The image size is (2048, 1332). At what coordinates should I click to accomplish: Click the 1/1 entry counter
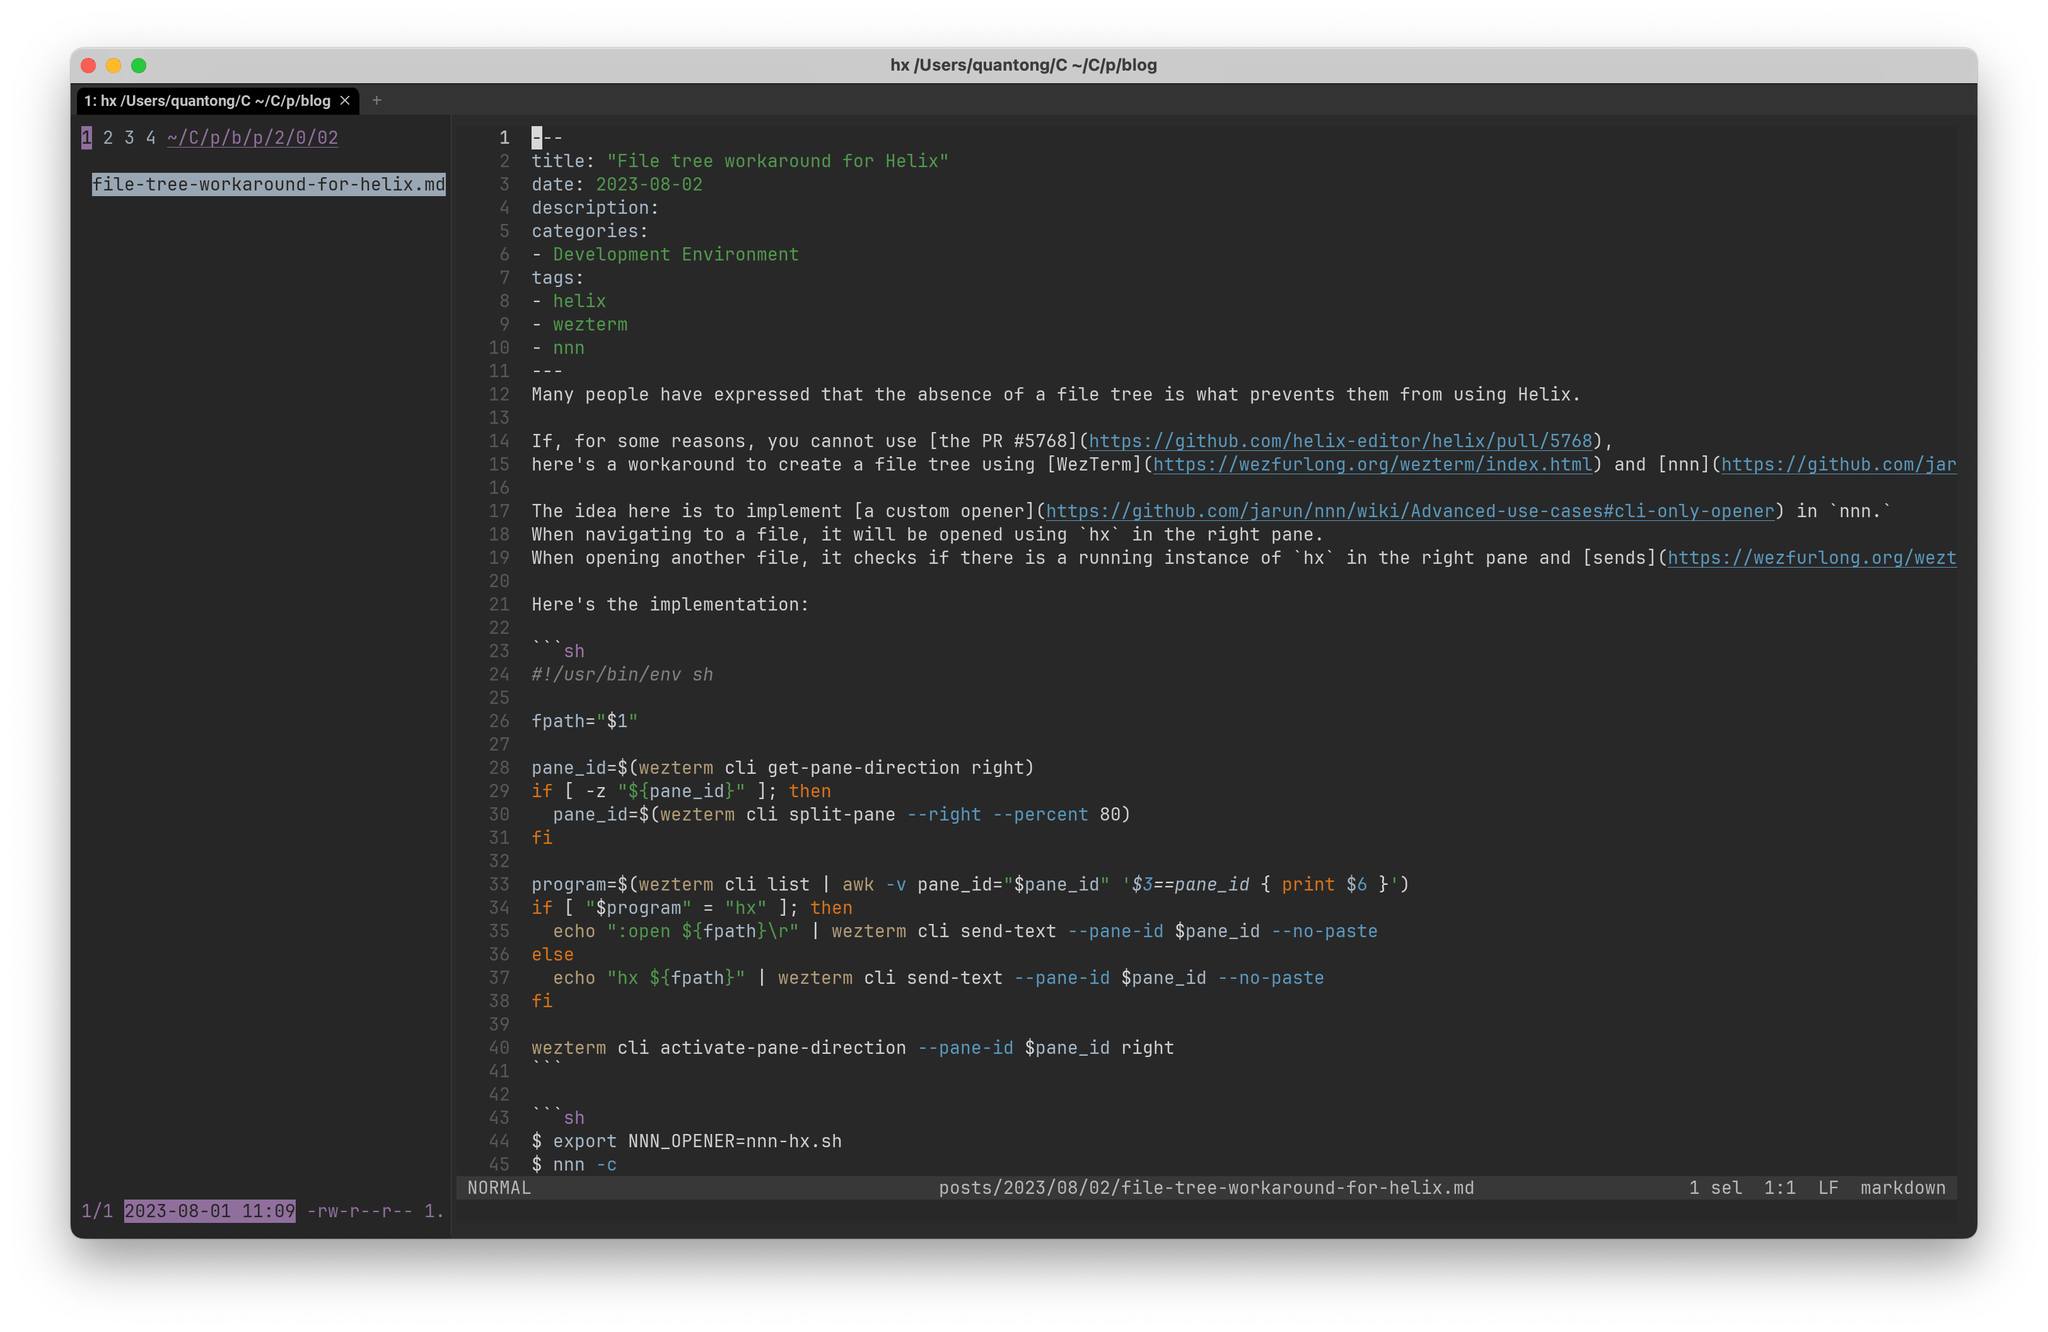point(97,1211)
